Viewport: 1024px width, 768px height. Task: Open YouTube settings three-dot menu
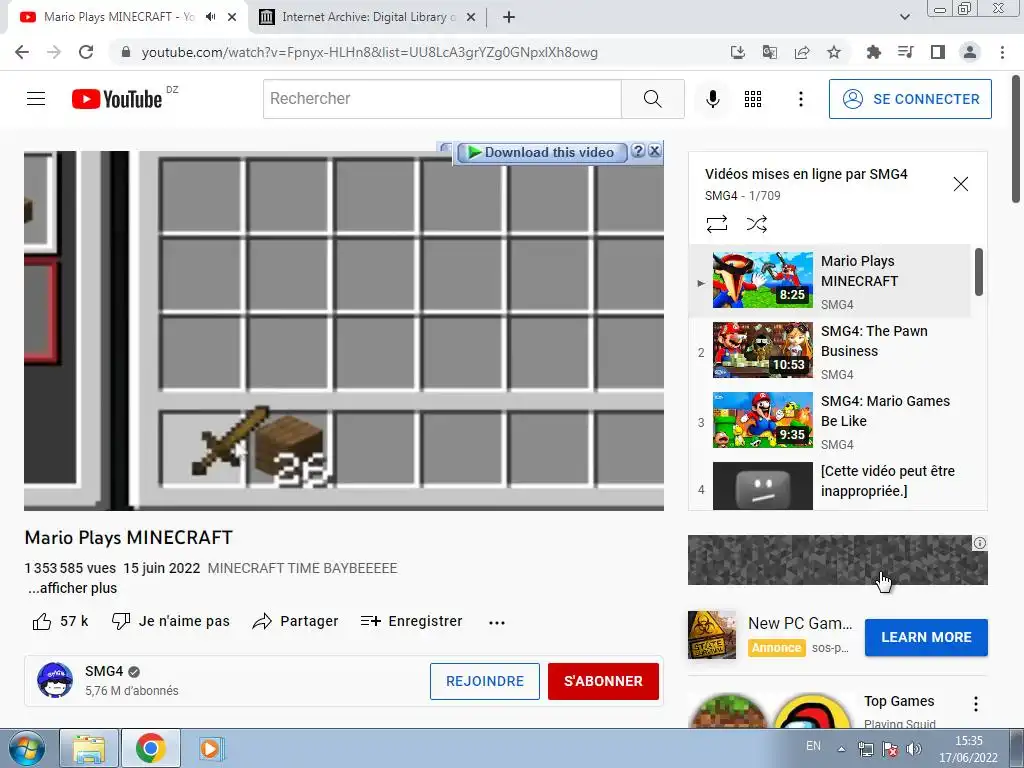coord(801,99)
